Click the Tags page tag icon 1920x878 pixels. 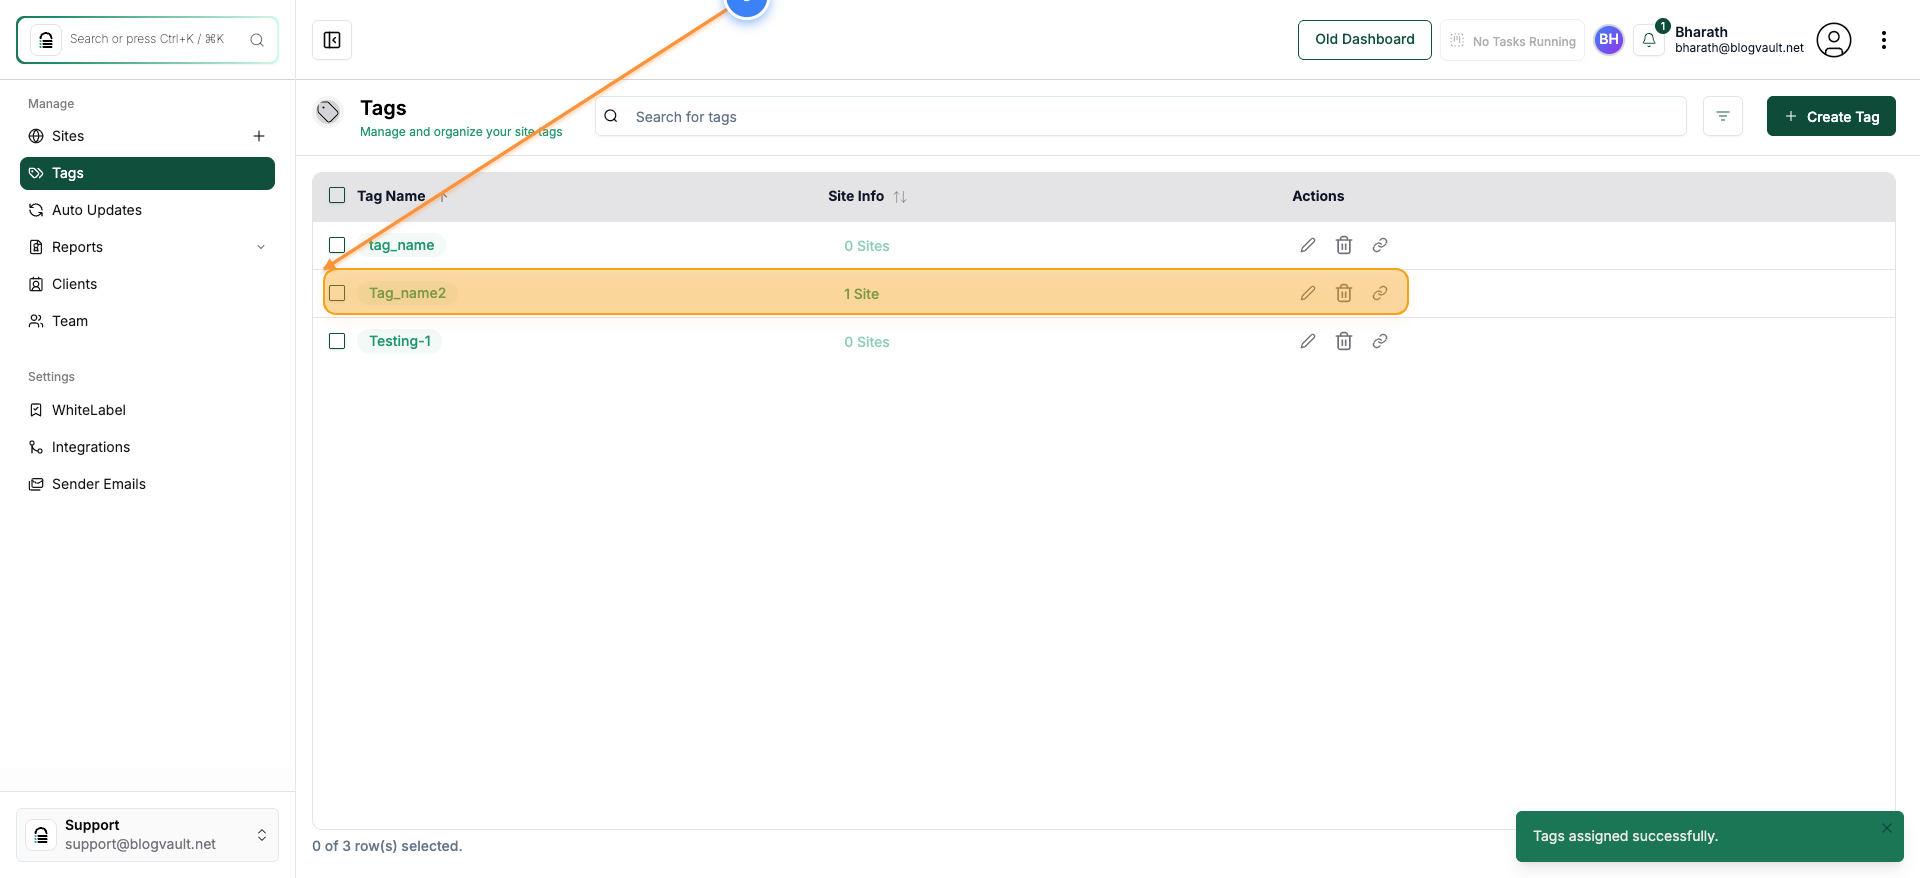[328, 112]
